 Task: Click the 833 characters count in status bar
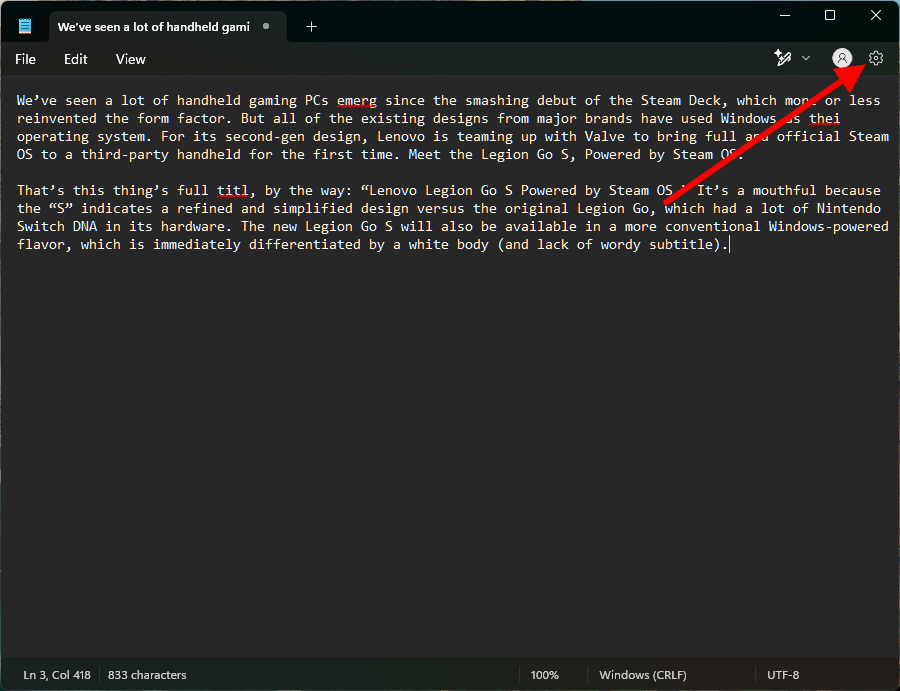[147, 675]
